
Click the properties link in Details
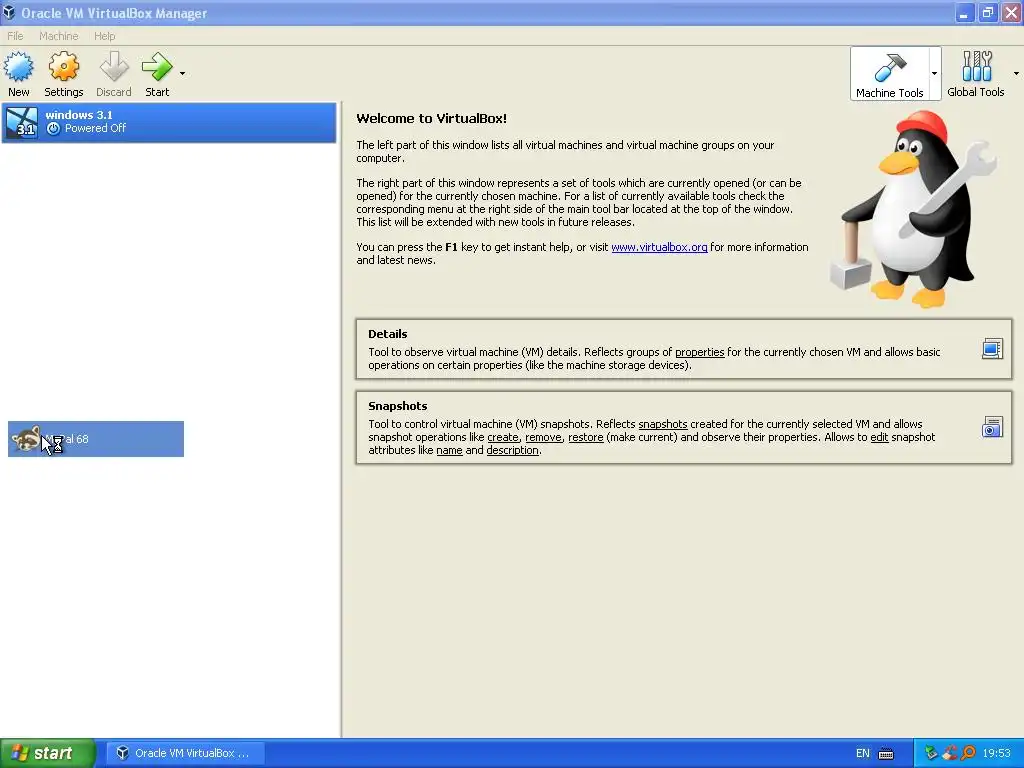699,352
